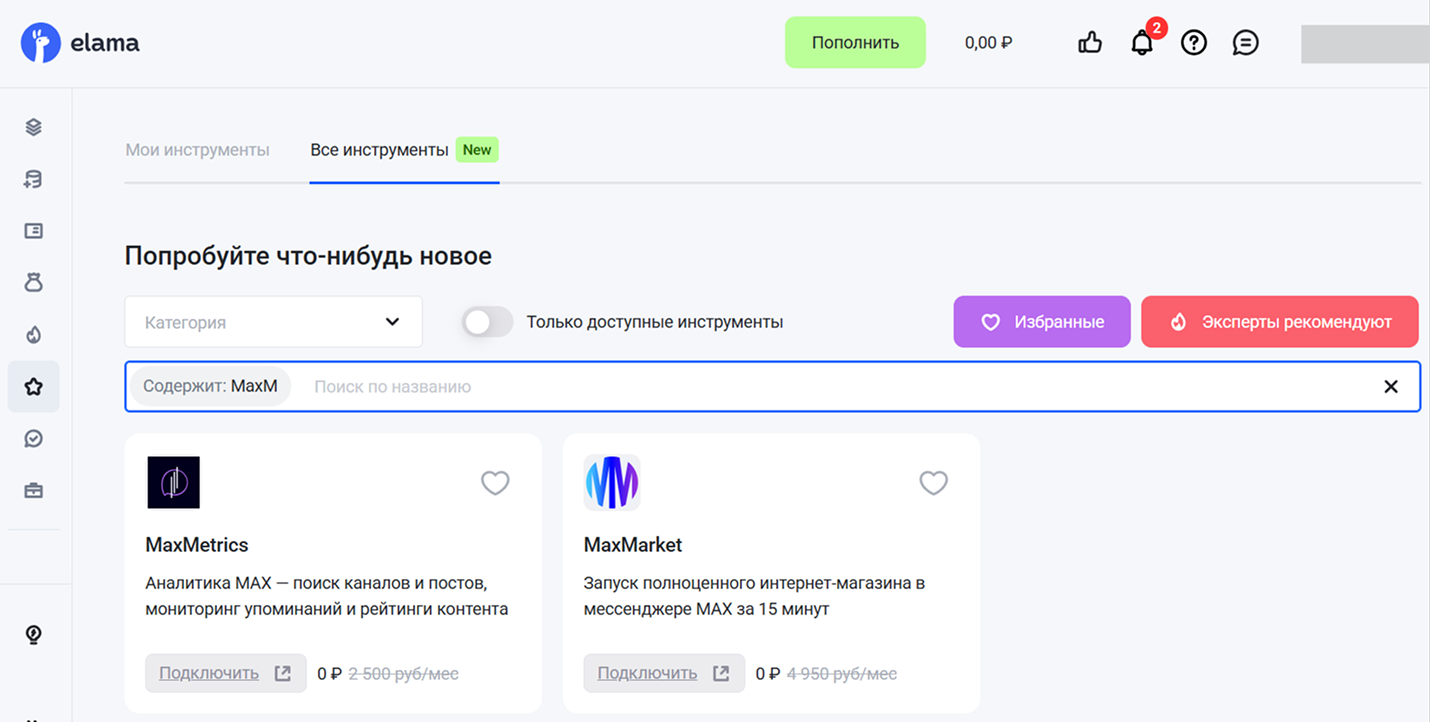
Task: Click the MaxMarket logo thumbnail
Action: pos(612,482)
